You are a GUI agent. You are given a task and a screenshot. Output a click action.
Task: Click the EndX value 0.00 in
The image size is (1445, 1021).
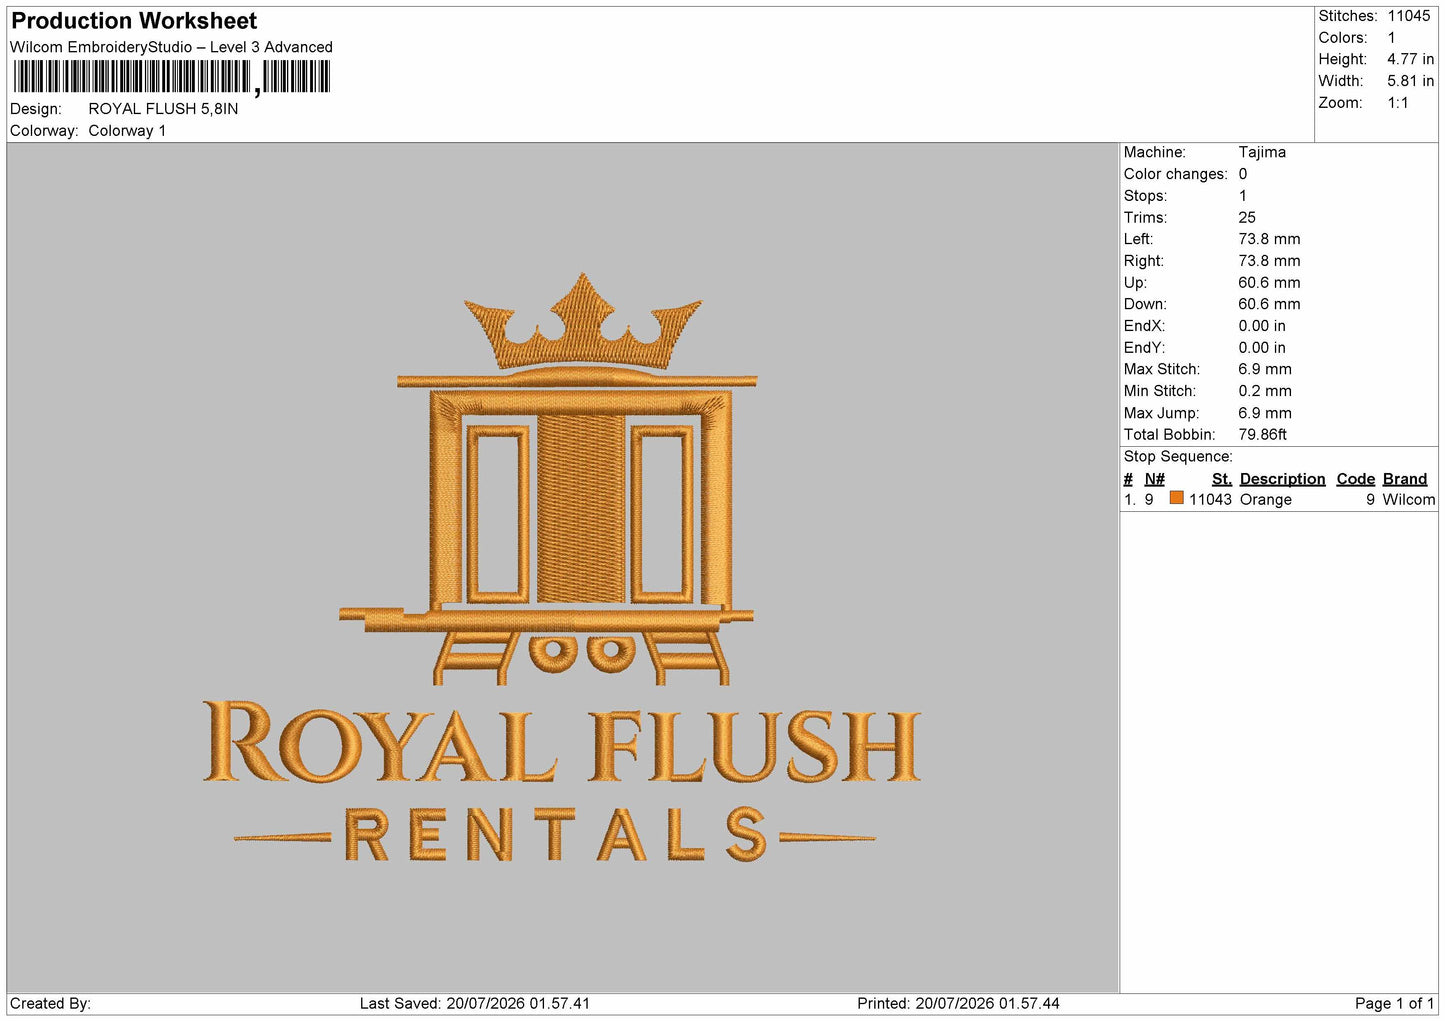click(x=1262, y=326)
